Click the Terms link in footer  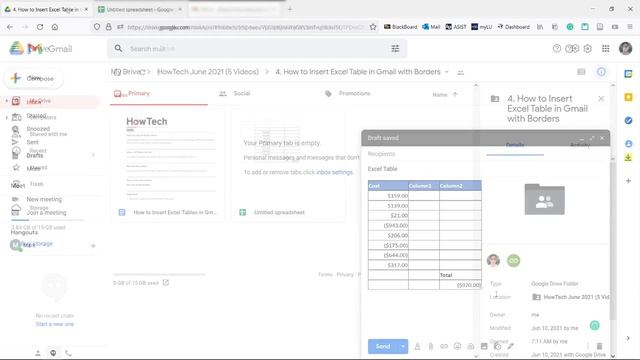[x=325, y=274]
